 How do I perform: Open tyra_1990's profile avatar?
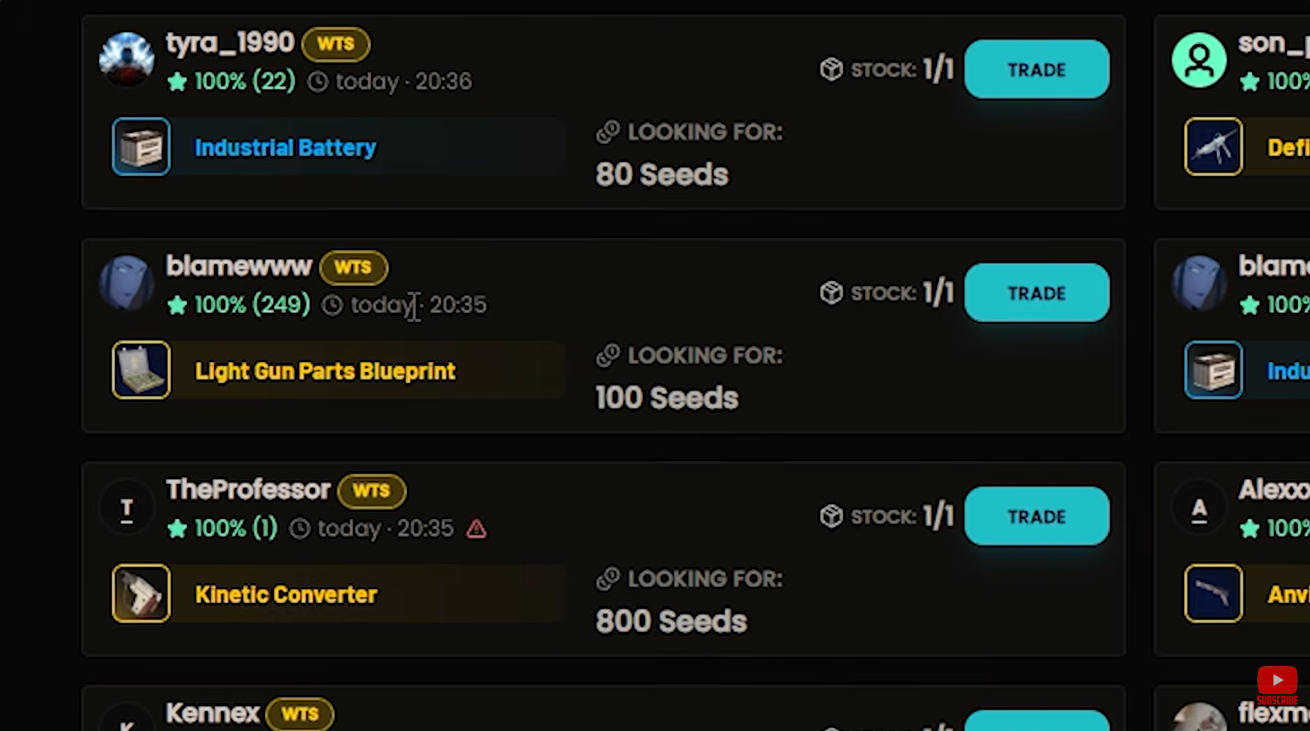[x=127, y=60]
